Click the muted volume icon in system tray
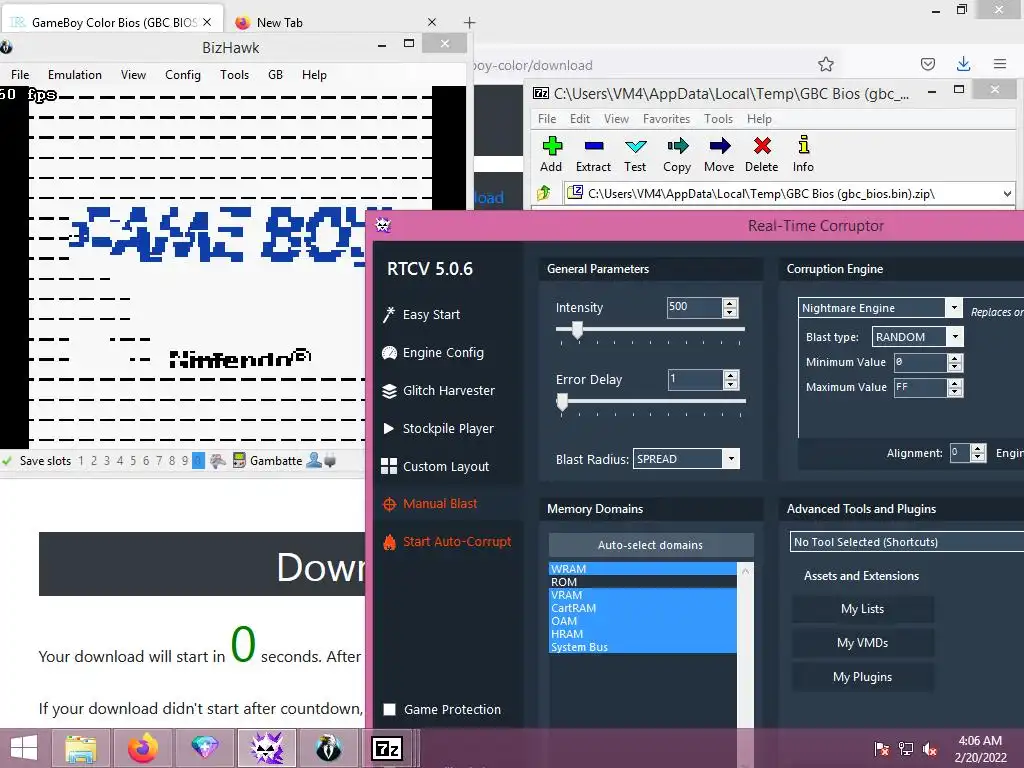This screenshot has width=1024, height=768. point(930,749)
